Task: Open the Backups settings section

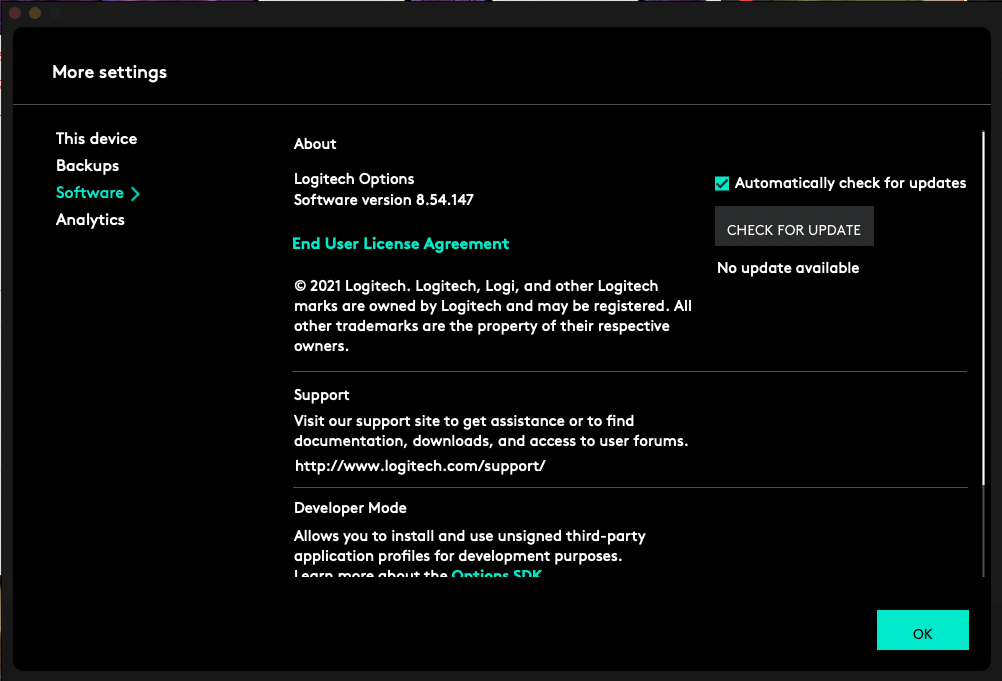Action: pyautogui.click(x=88, y=165)
